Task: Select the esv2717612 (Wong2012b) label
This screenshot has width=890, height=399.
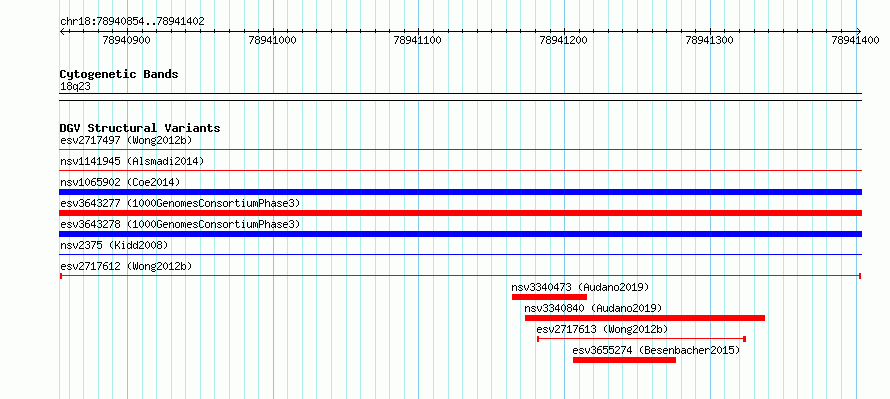Action: (126, 266)
